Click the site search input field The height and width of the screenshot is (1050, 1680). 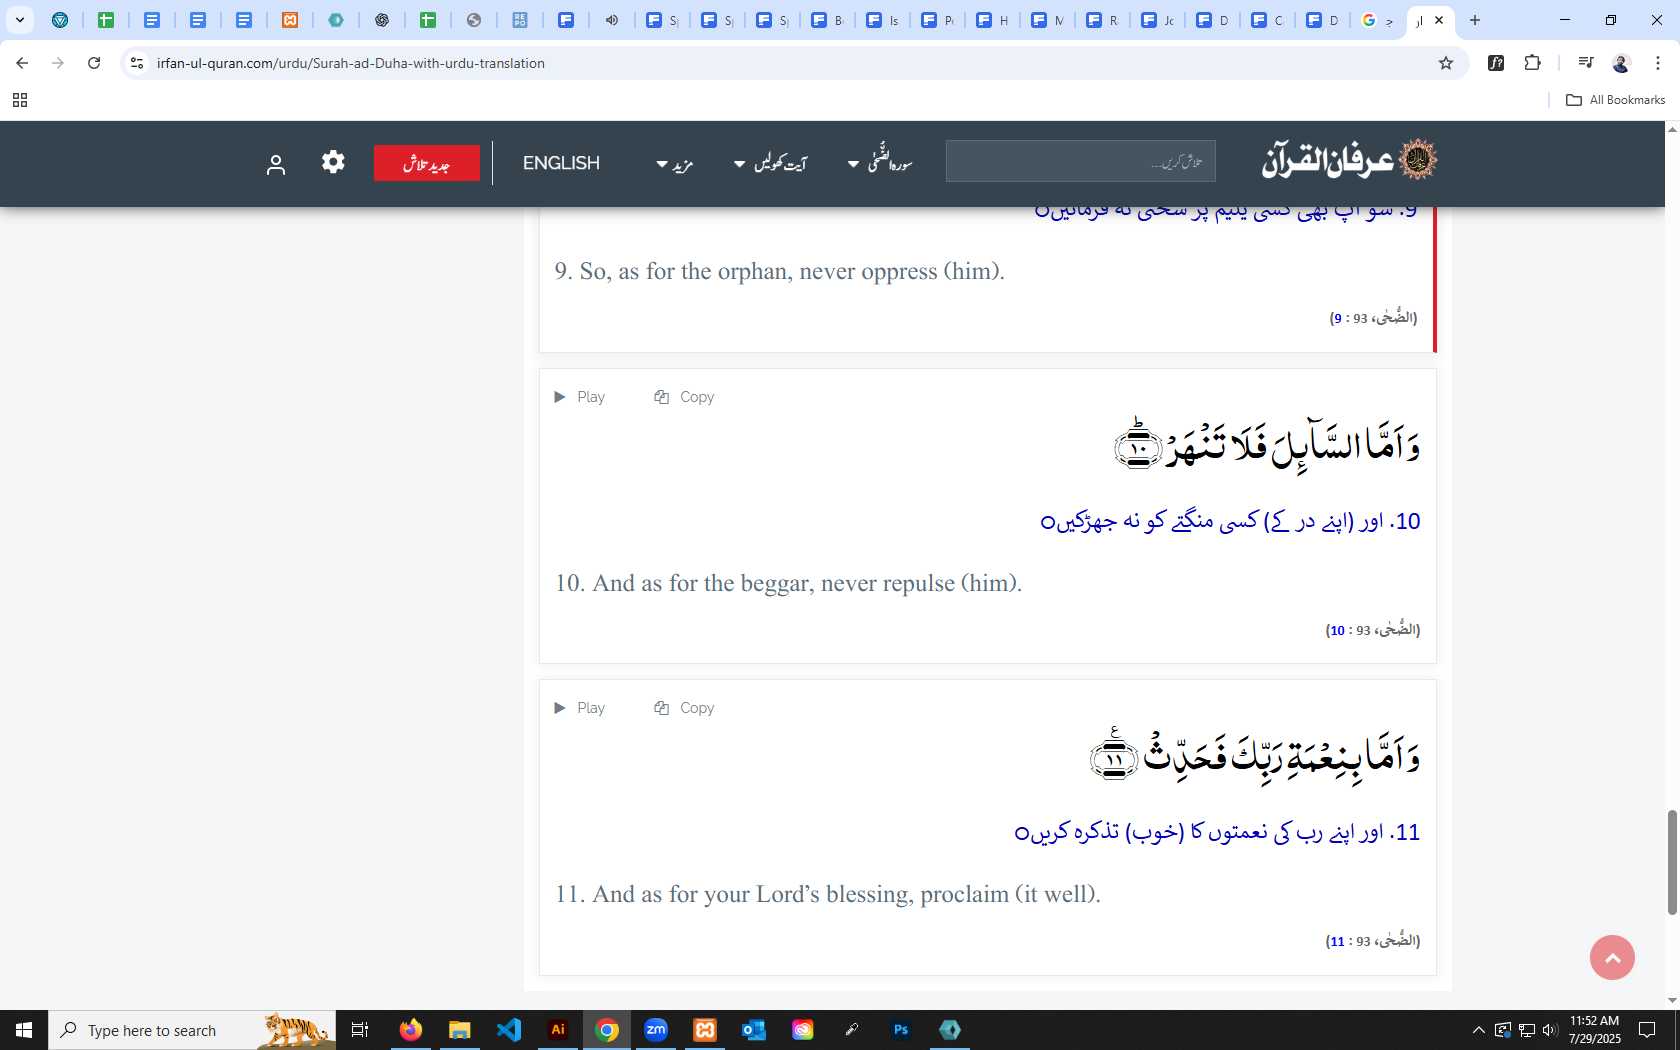[x=1080, y=161]
